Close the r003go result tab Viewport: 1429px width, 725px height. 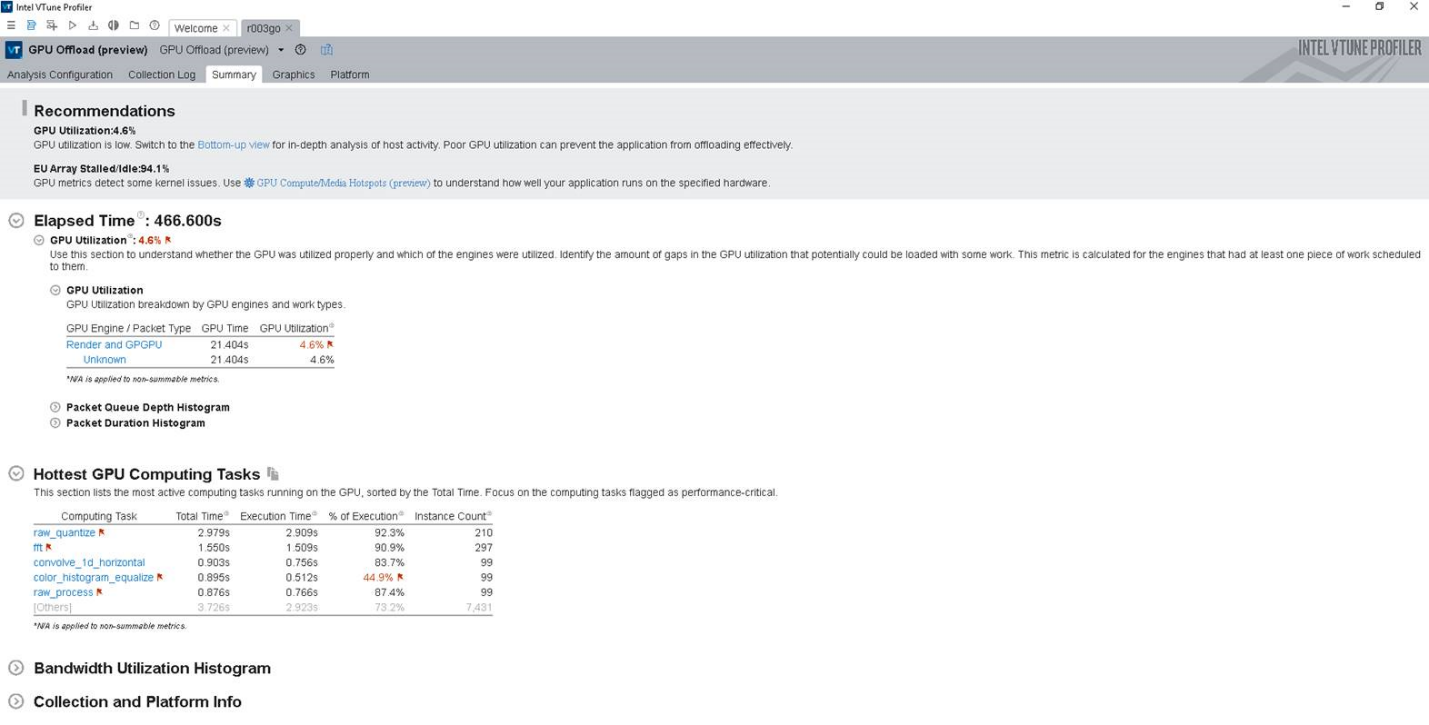289,28
